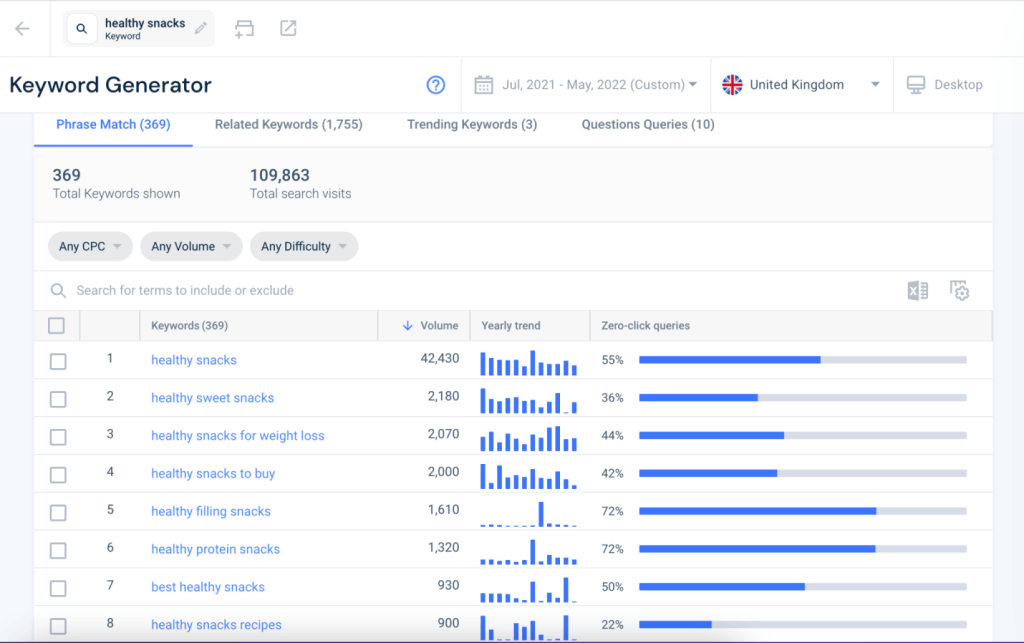This screenshot has height=643, width=1024.
Task: Click the Desktop monitor icon
Action: pos(916,85)
